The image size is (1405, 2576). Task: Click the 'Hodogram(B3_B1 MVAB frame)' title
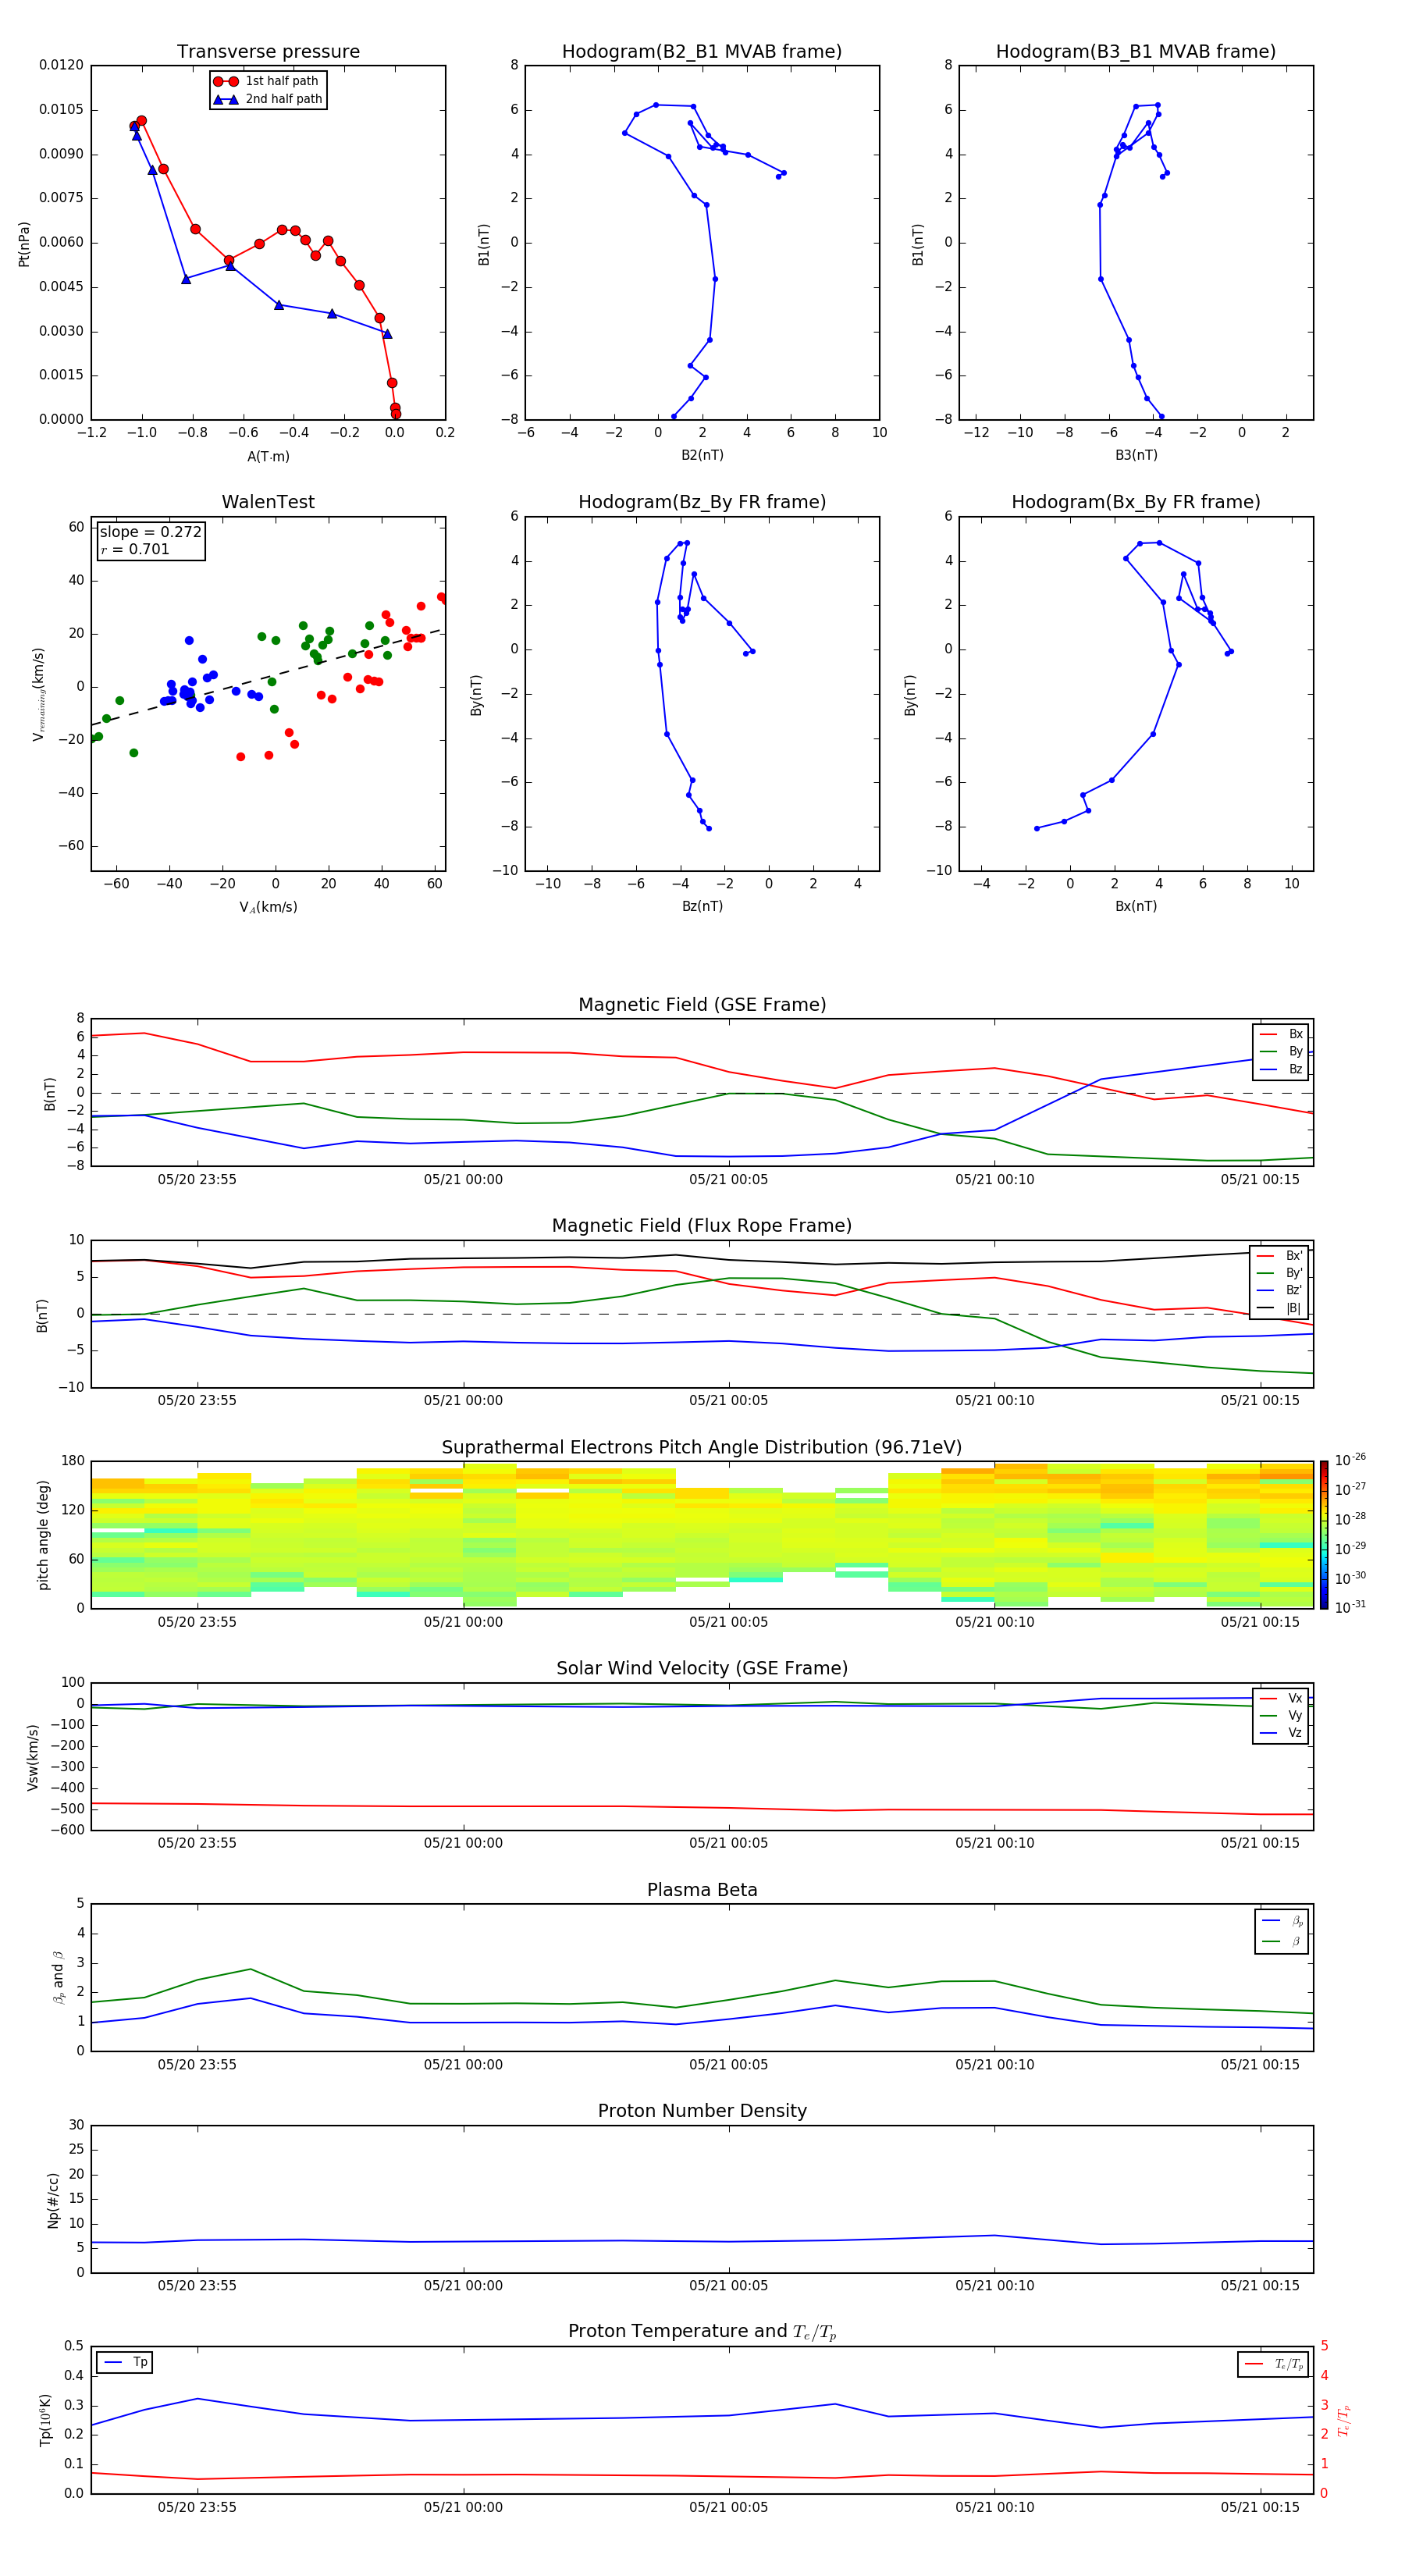1135,52
